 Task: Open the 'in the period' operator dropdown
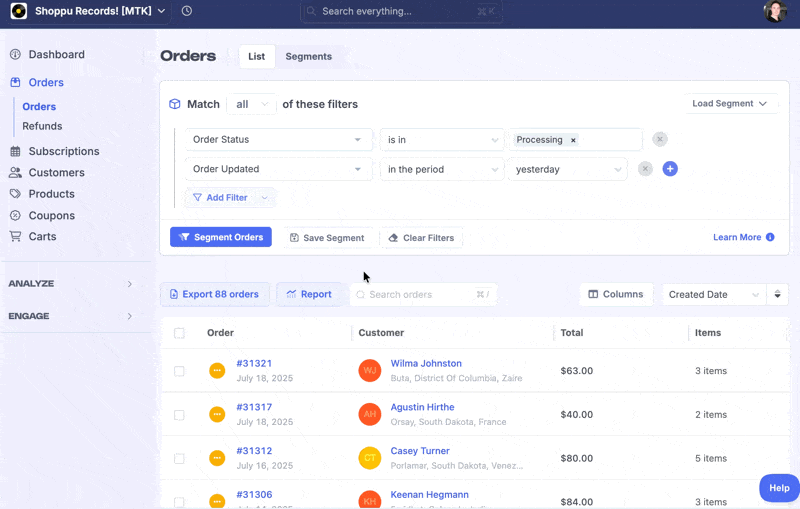pos(442,169)
